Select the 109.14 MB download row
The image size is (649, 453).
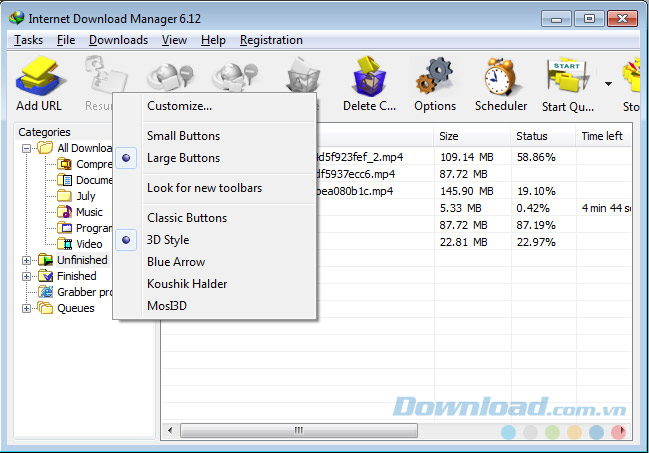(x=474, y=157)
